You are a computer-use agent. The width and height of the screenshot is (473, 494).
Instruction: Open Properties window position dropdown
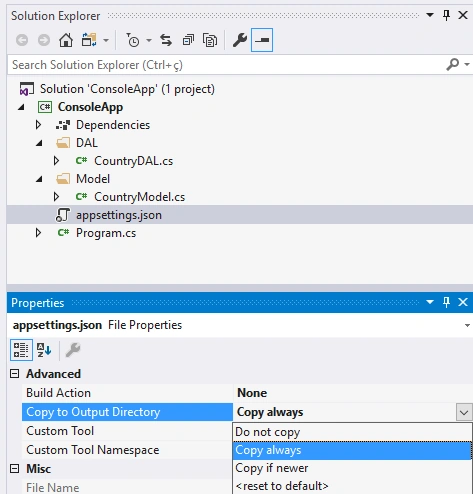tap(430, 302)
